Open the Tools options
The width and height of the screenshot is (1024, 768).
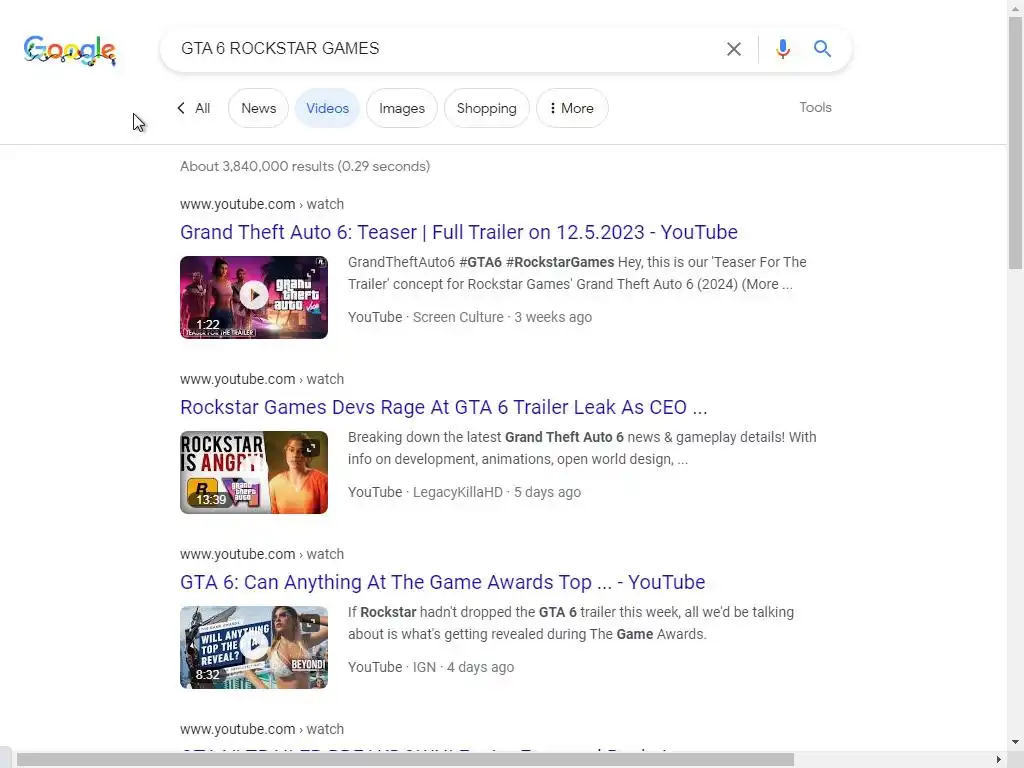point(816,107)
